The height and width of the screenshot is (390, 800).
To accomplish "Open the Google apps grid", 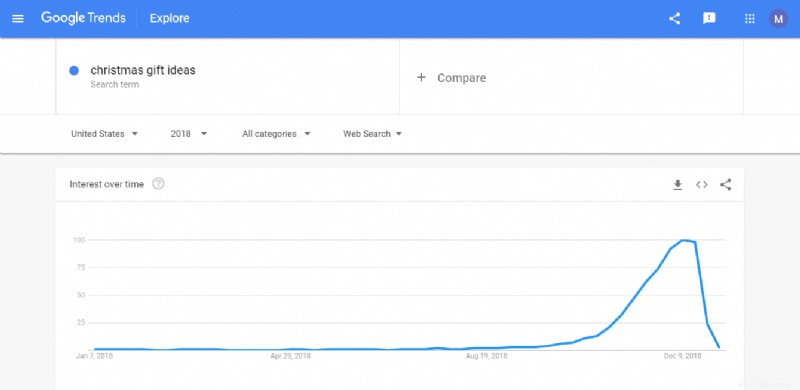I will tap(749, 19).
